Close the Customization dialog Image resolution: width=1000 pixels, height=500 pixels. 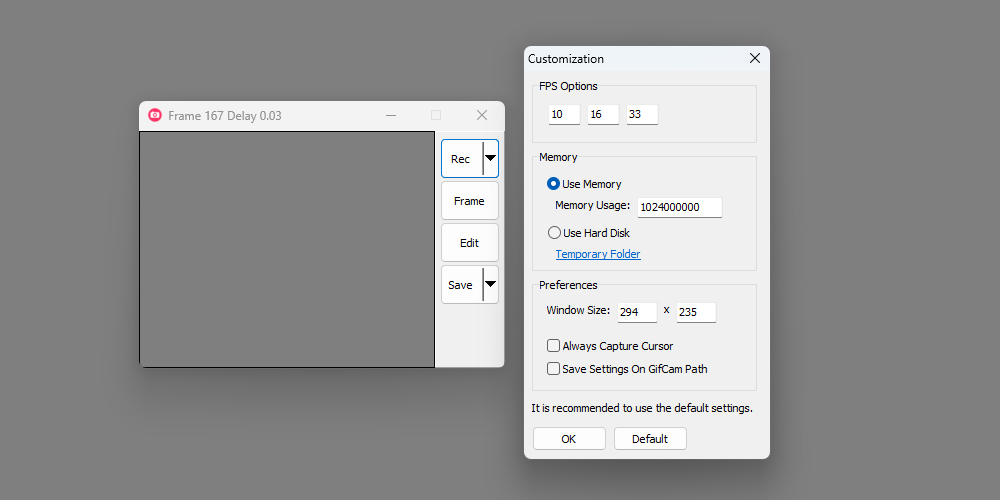click(x=755, y=59)
